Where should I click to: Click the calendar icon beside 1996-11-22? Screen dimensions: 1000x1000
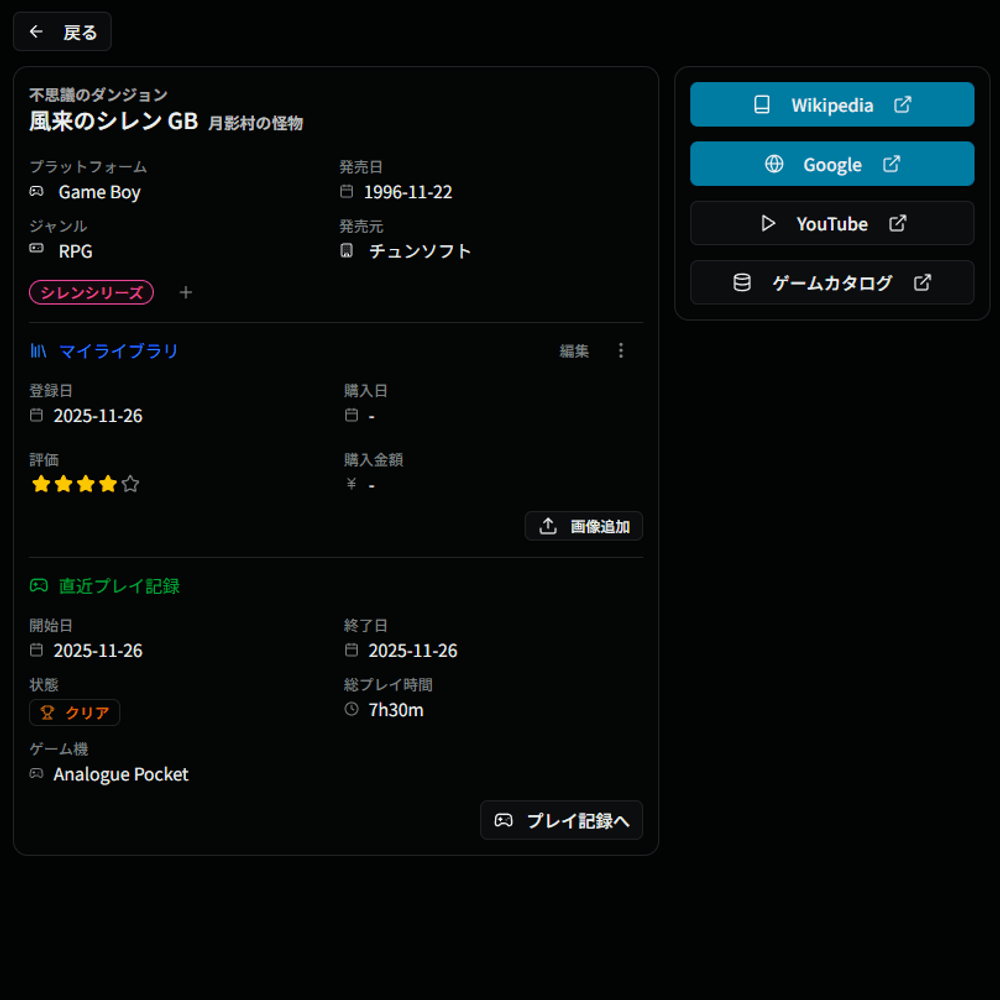point(346,191)
